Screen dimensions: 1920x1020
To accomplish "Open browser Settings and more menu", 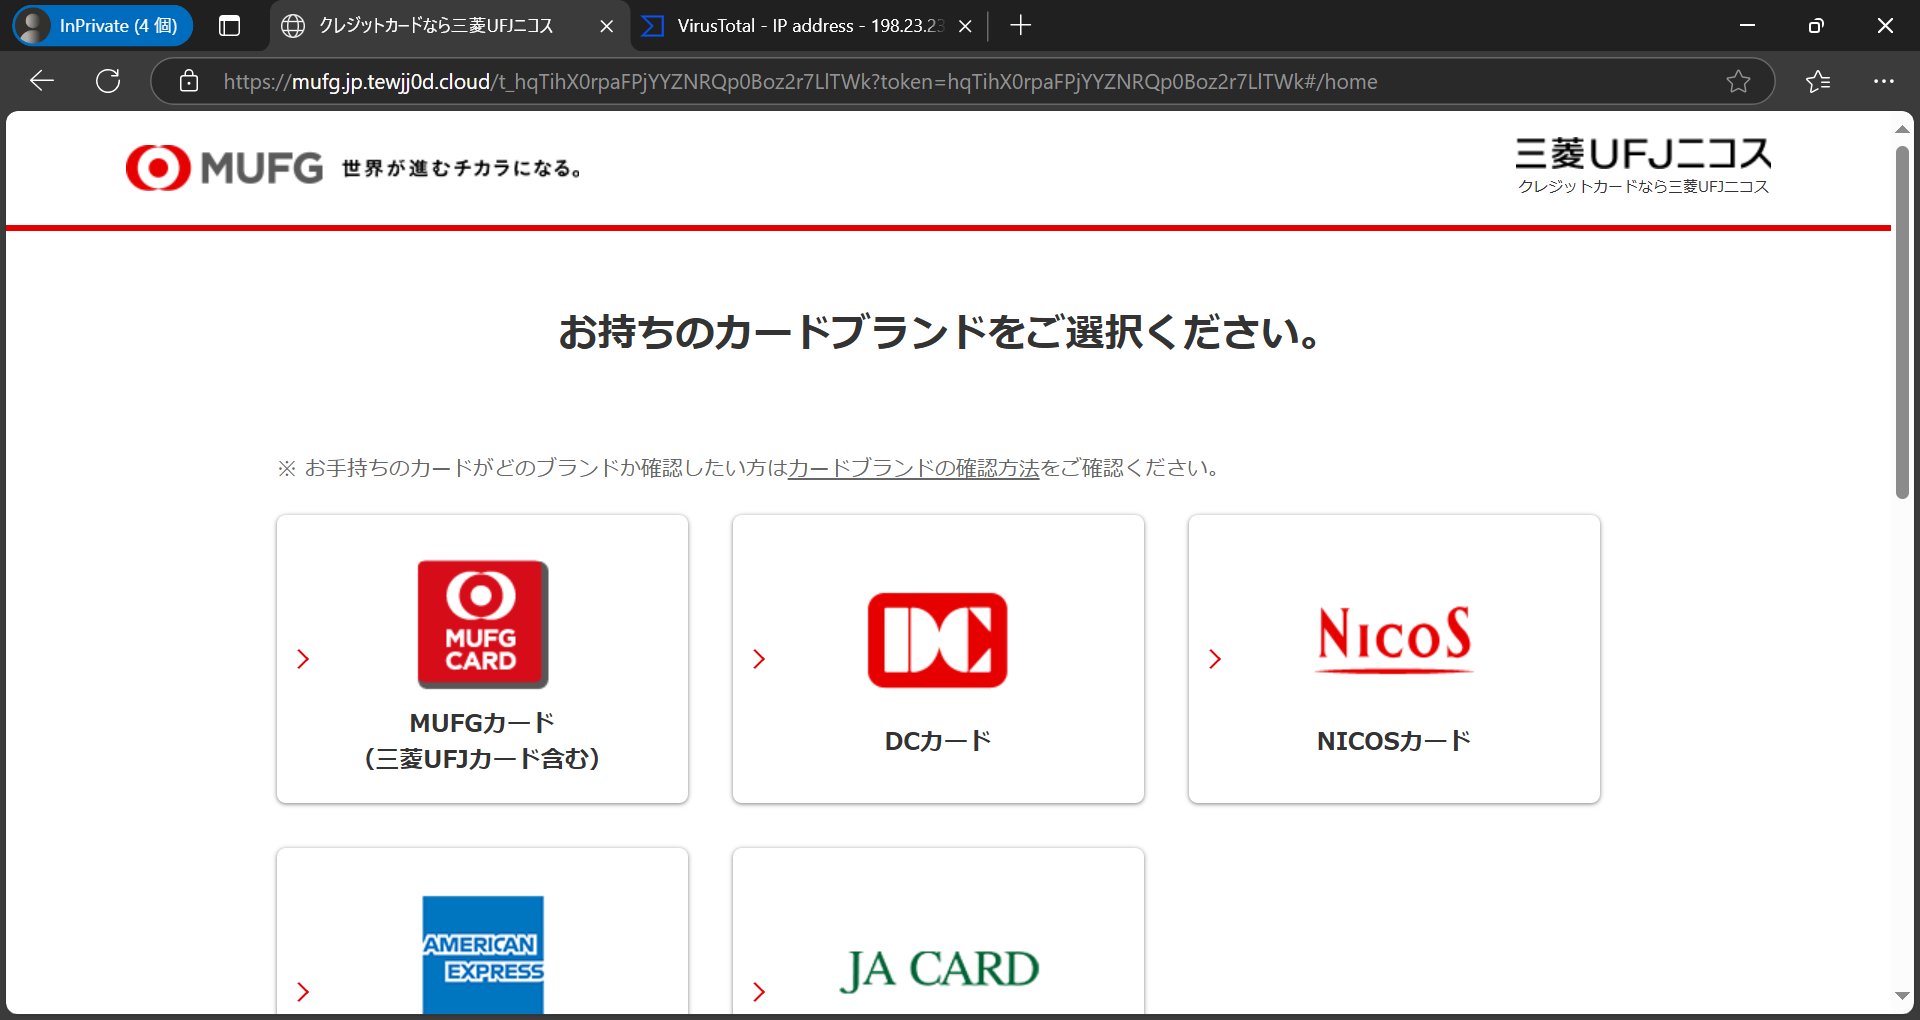I will [1884, 81].
